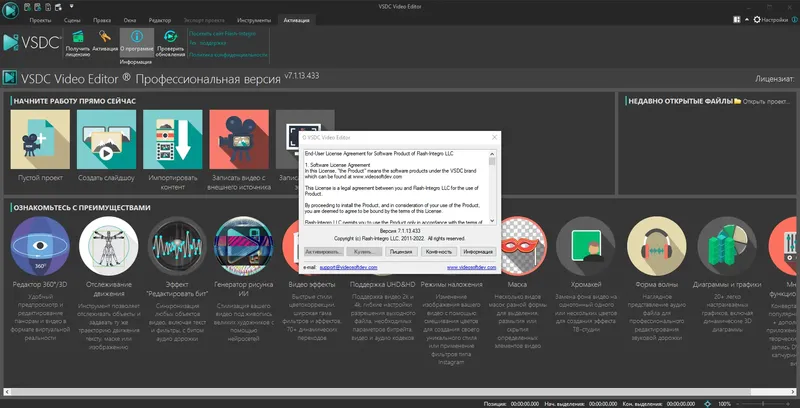Click the license text scrollbar down arrow
800x408 pixels.
[492, 221]
